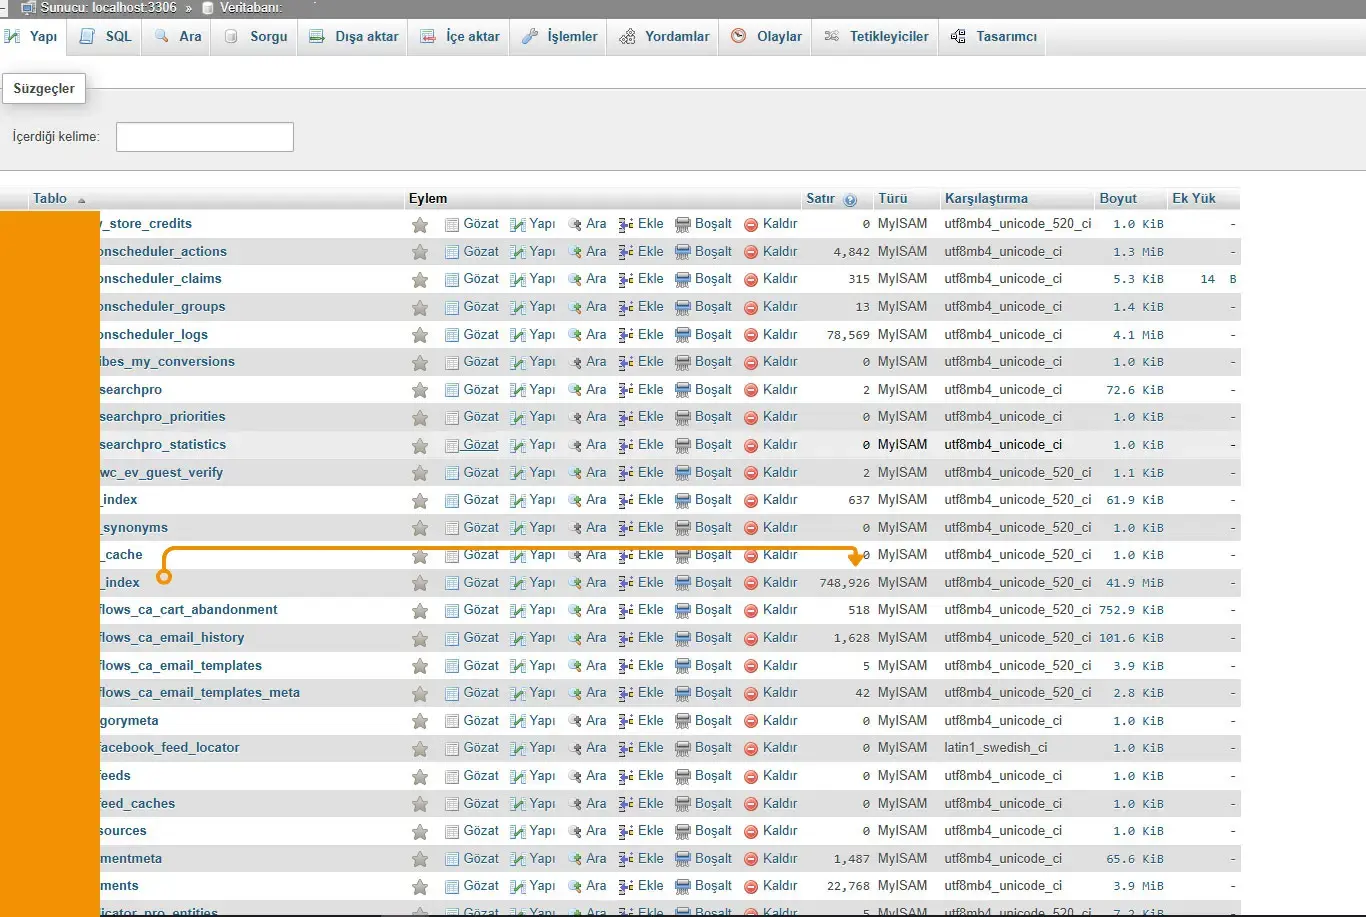Click the database icon beside Veritabanı
This screenshot has width=1366, height=917.
point(208,8)
